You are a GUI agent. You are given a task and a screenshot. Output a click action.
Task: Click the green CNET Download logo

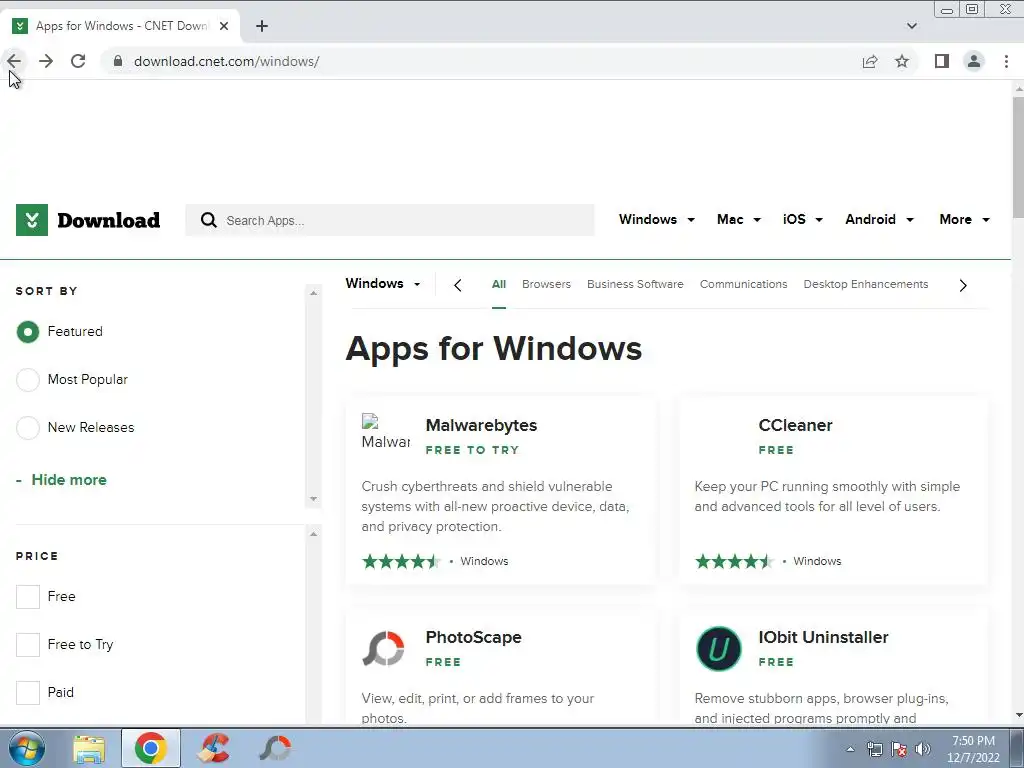coord(88,220)
